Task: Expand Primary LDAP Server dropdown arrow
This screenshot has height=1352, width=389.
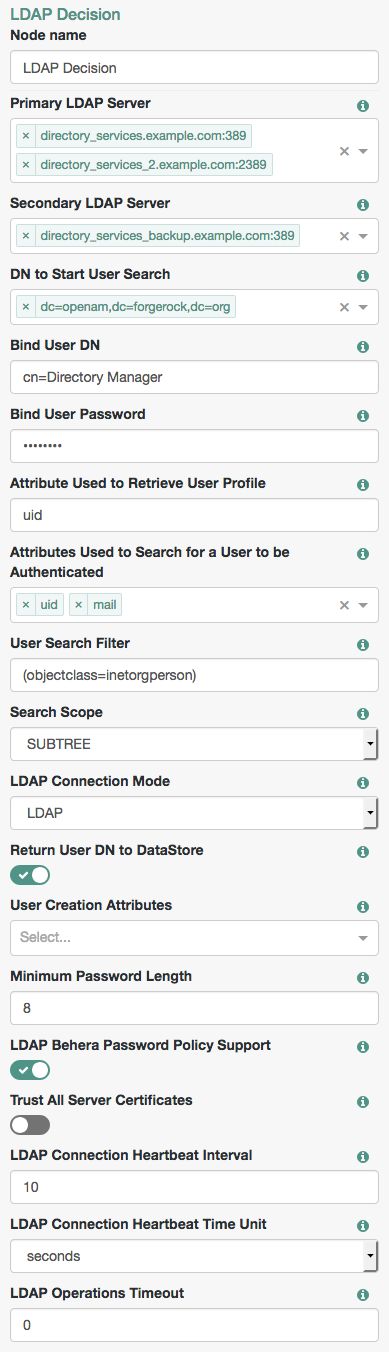Action: click(364, 151)
